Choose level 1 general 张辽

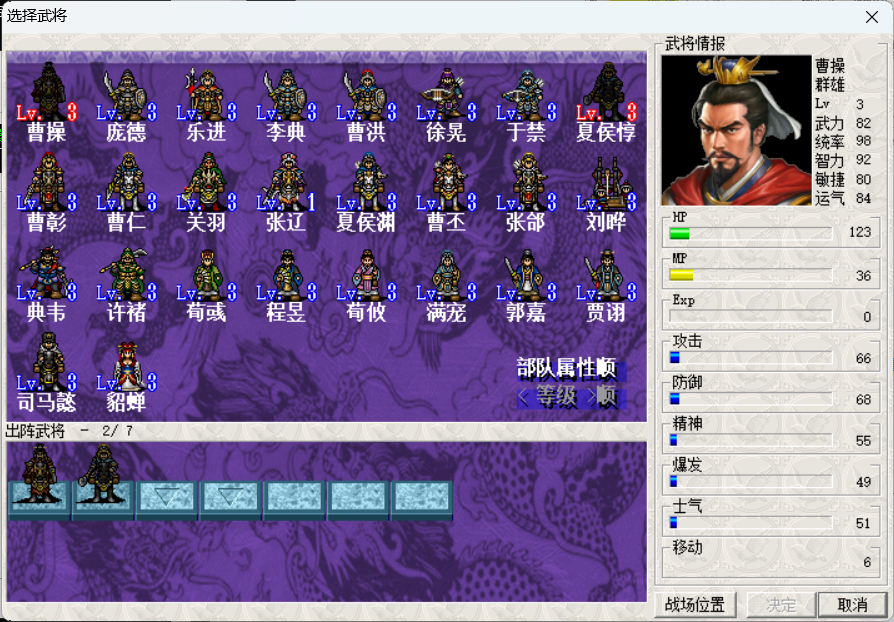coord(286,193)
